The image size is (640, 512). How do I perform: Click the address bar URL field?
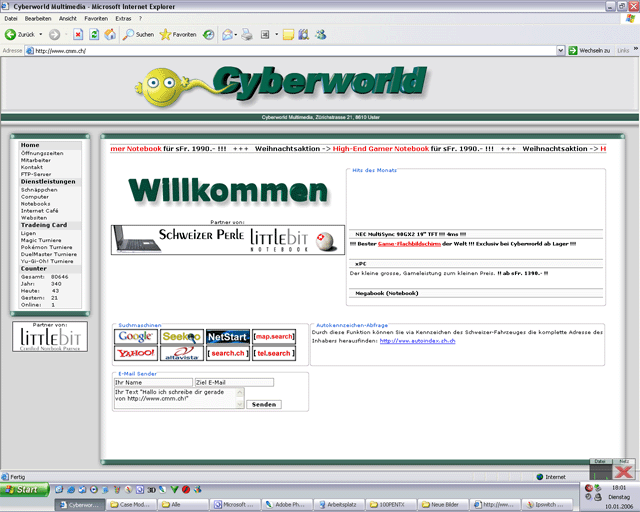click(290, 51)
